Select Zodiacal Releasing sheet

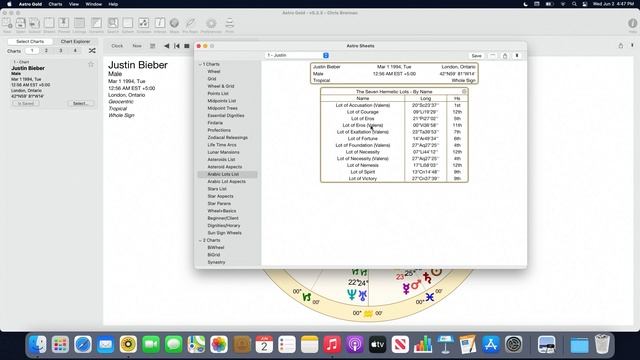click(227, 138)
